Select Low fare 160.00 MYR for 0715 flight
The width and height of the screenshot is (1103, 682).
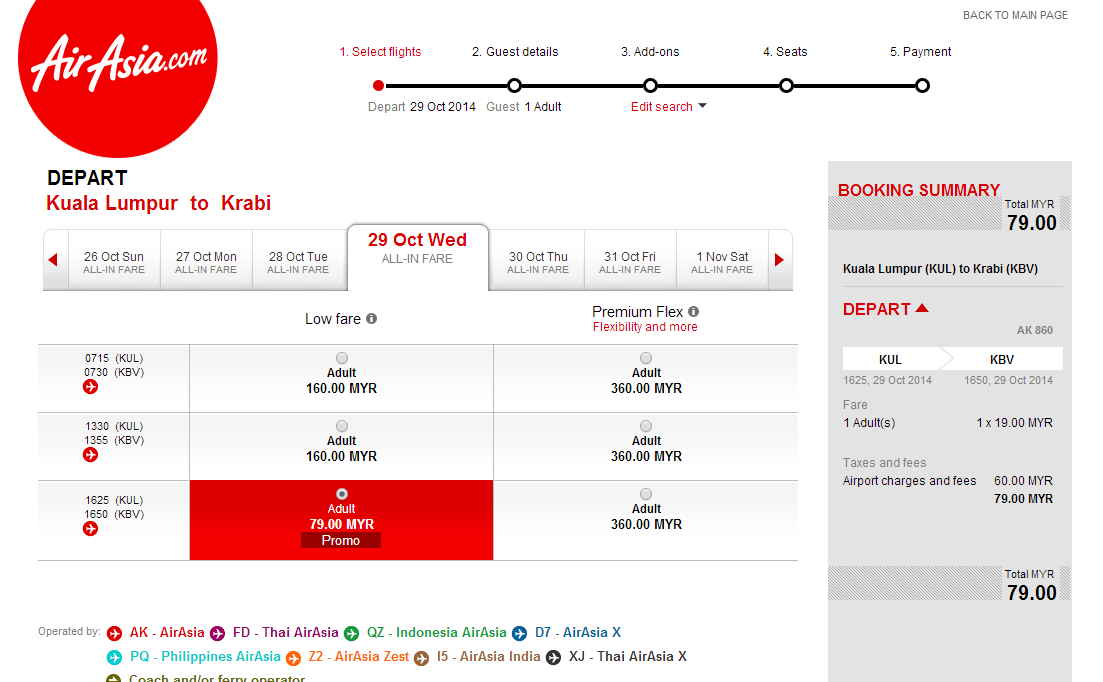[x=342, y=358]
